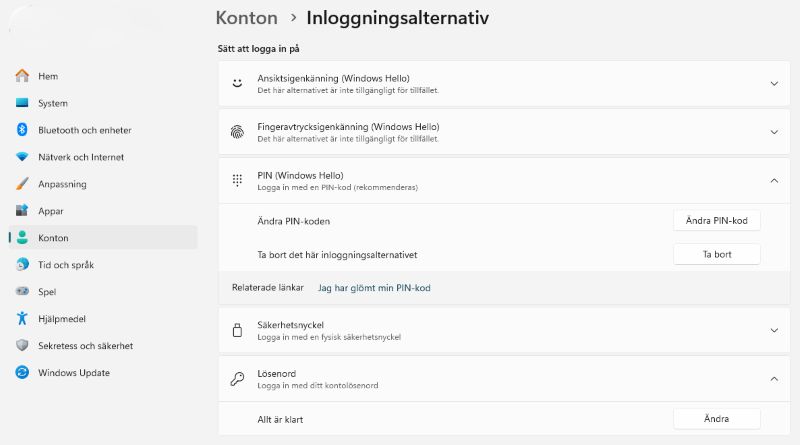Click the Spel gamepad icon
Image resolution: width=800 pixels, height=445 pixels.
point(22,291)
